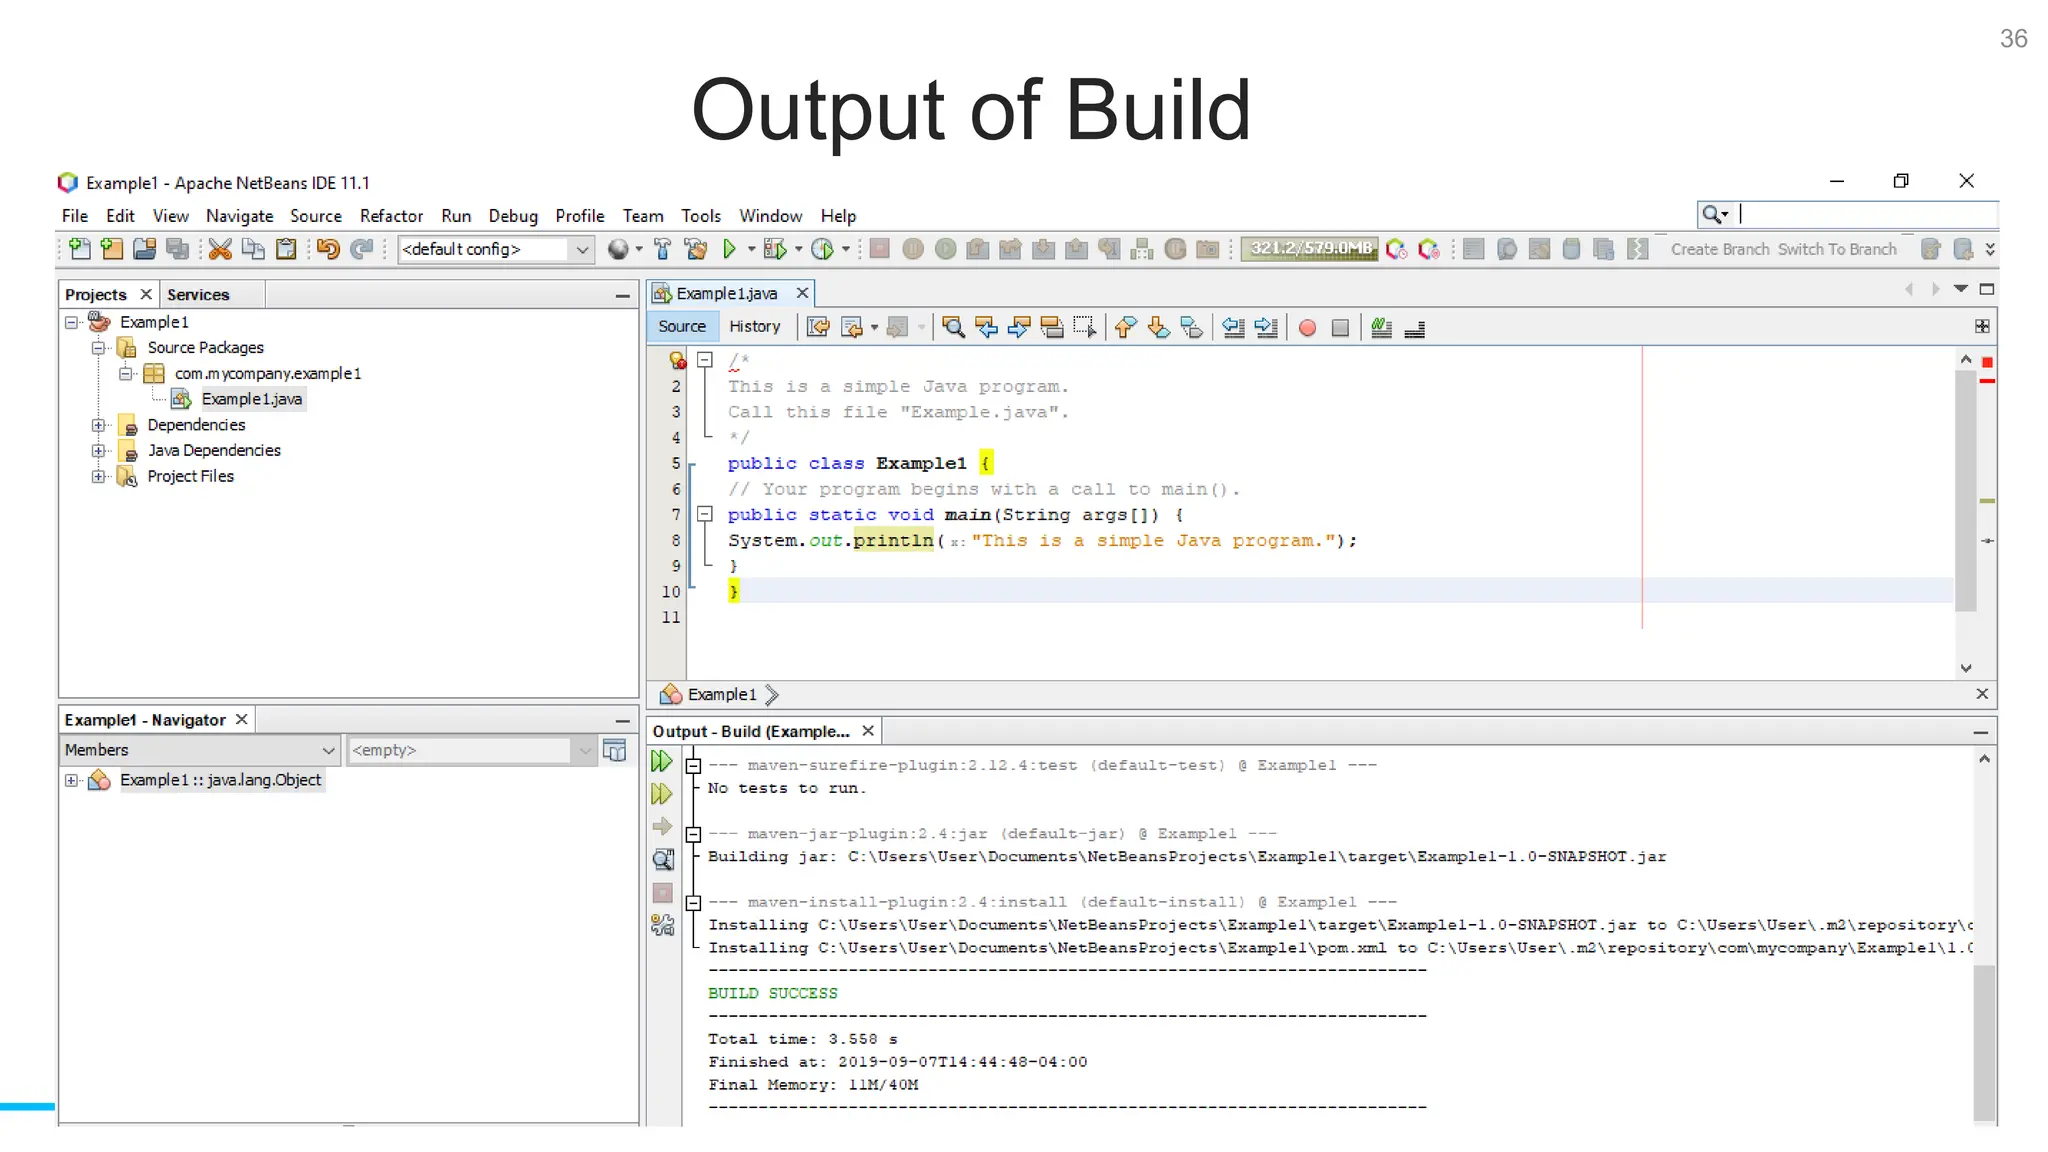Open the Refactor menu
Screen dimensions: 2048x1152
click(x=391, y=216)
